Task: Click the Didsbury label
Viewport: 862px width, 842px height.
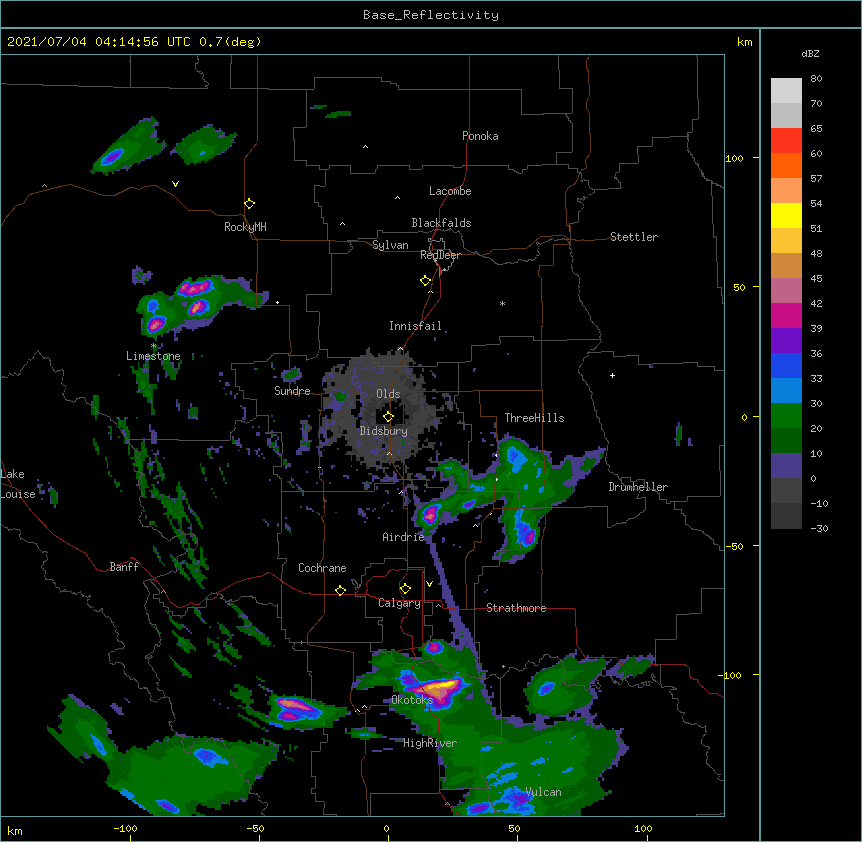Action: click(x=384, y=431)
